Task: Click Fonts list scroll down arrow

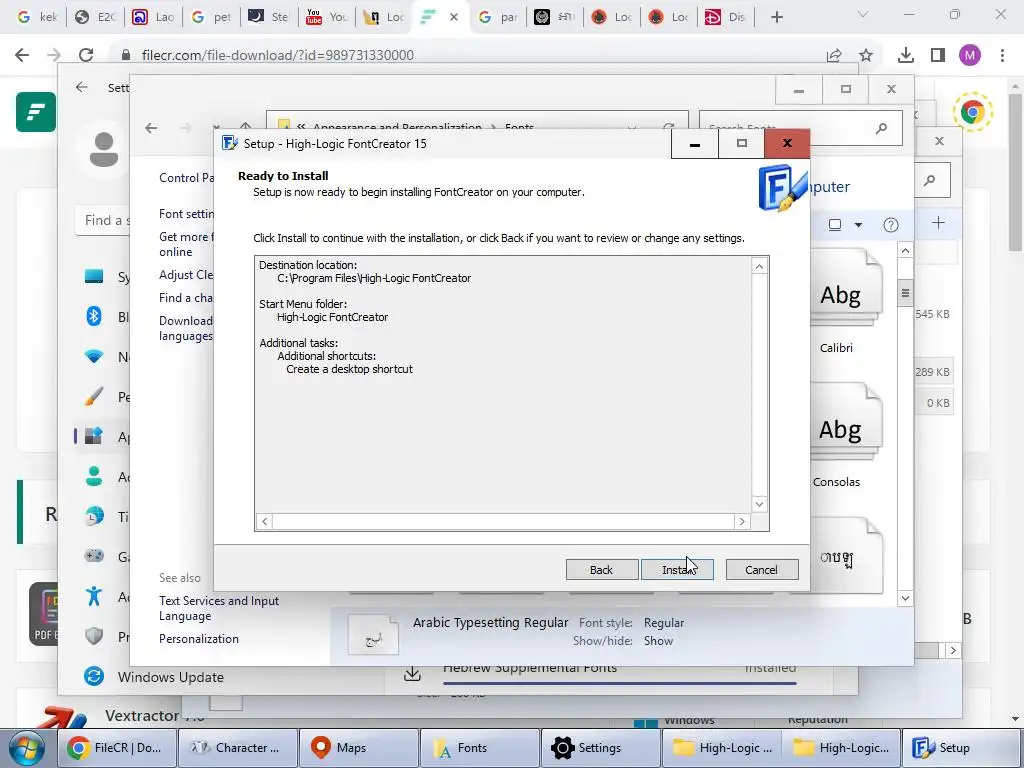Action: (905, 598)
